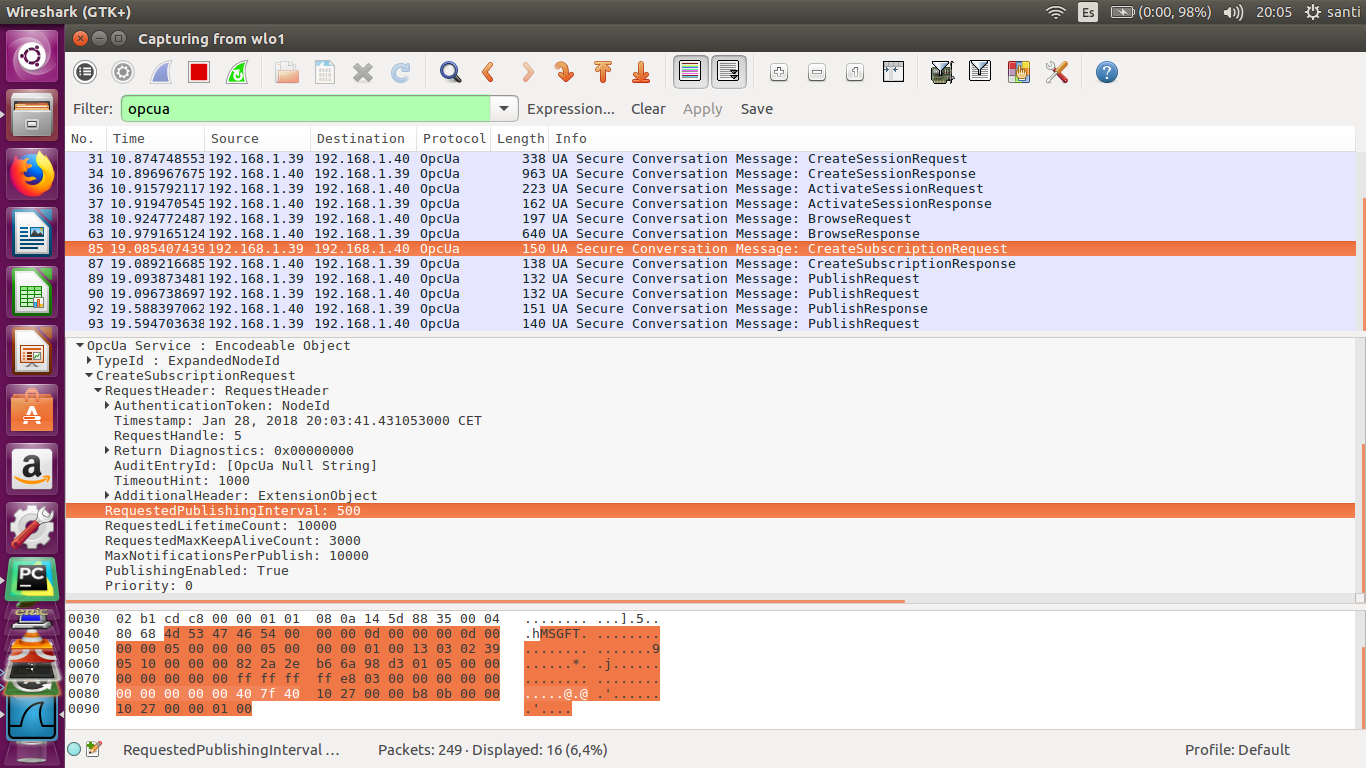Click the Find packet magnifier icon

point(449,71)
